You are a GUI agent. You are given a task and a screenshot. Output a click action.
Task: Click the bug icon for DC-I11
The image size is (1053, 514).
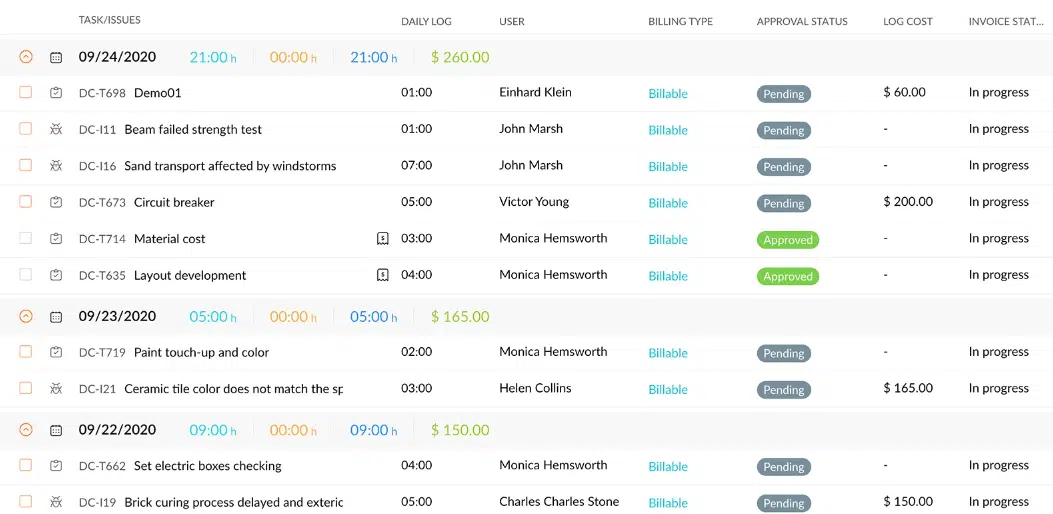pyautogui.click(x=56, y=129)
